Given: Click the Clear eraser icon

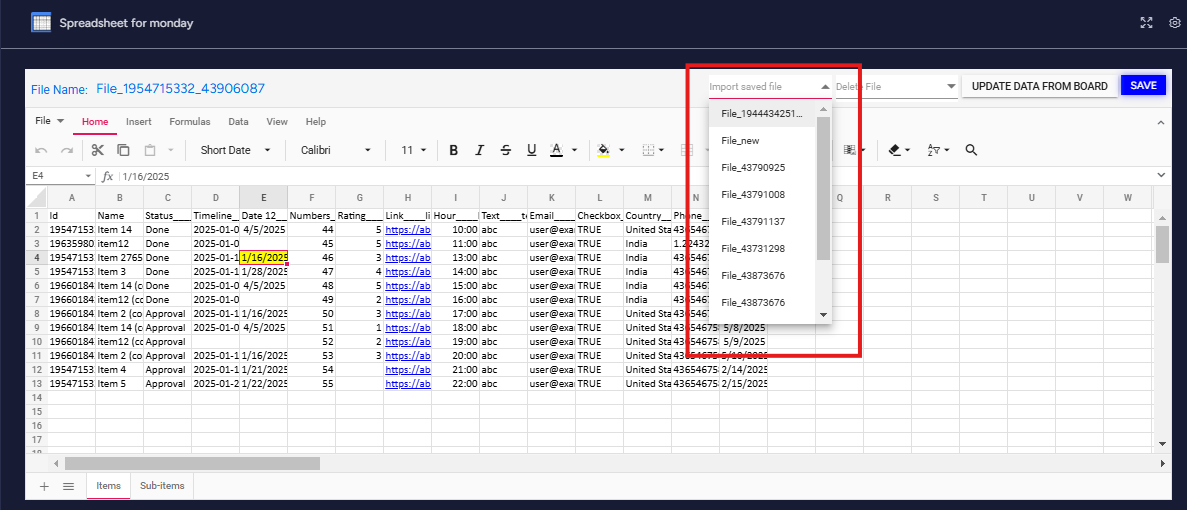Looking at the screenshot, I should [x=895, y=150].
